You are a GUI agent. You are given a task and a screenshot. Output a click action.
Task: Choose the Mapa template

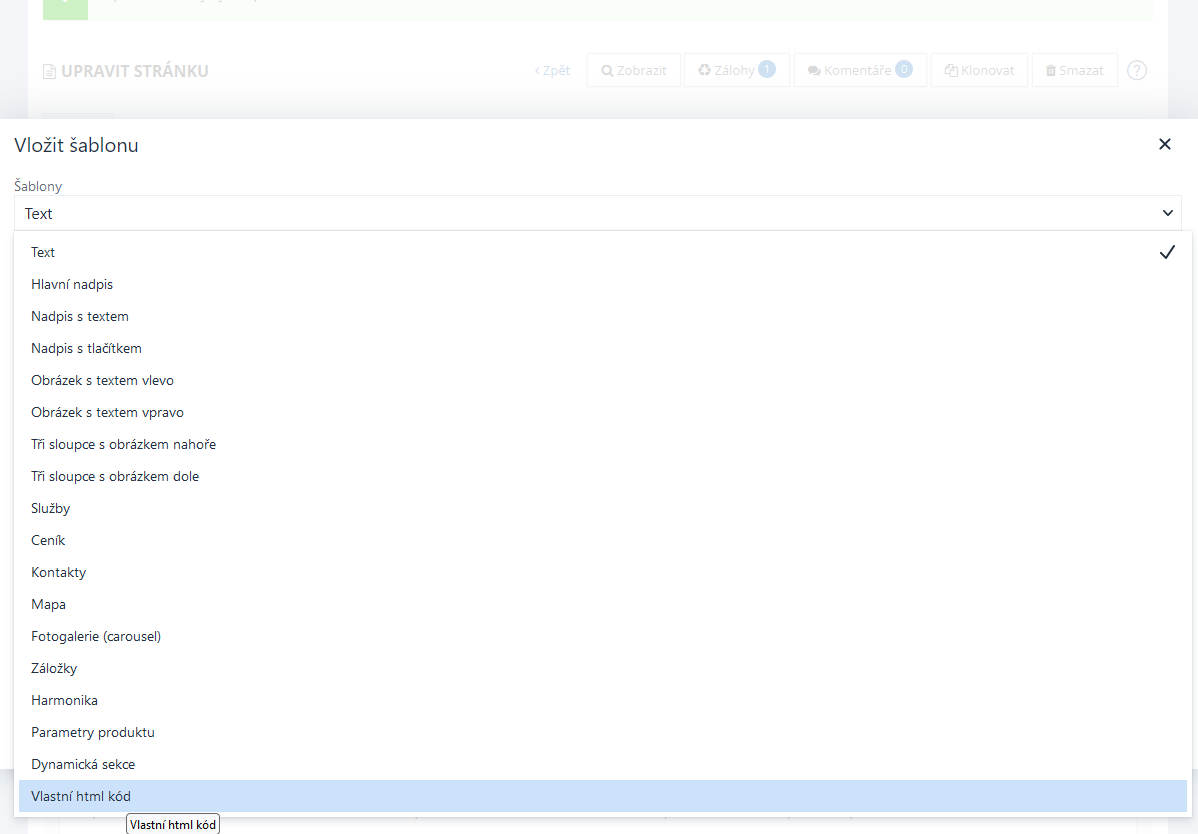(x=48, y=604)
